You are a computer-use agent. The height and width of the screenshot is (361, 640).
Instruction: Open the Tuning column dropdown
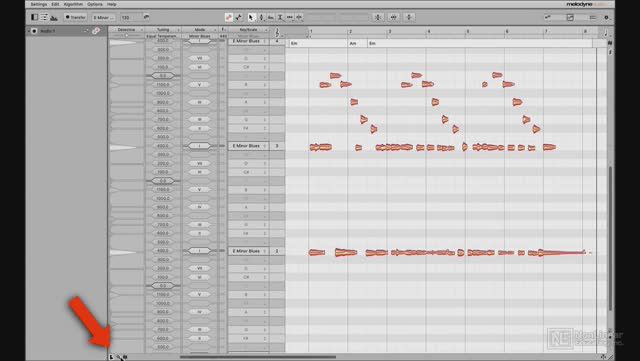[163, 29]
